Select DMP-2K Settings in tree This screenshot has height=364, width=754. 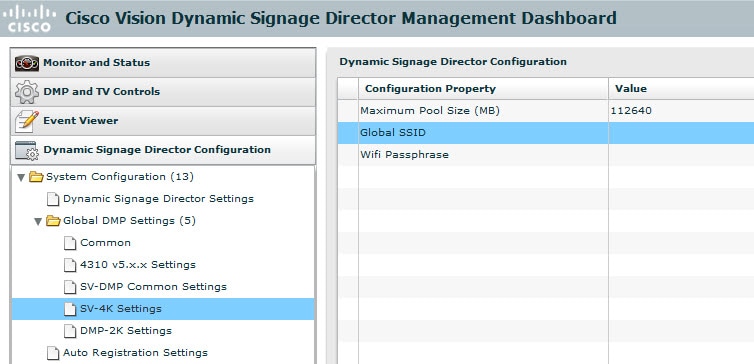coord(126,331)
